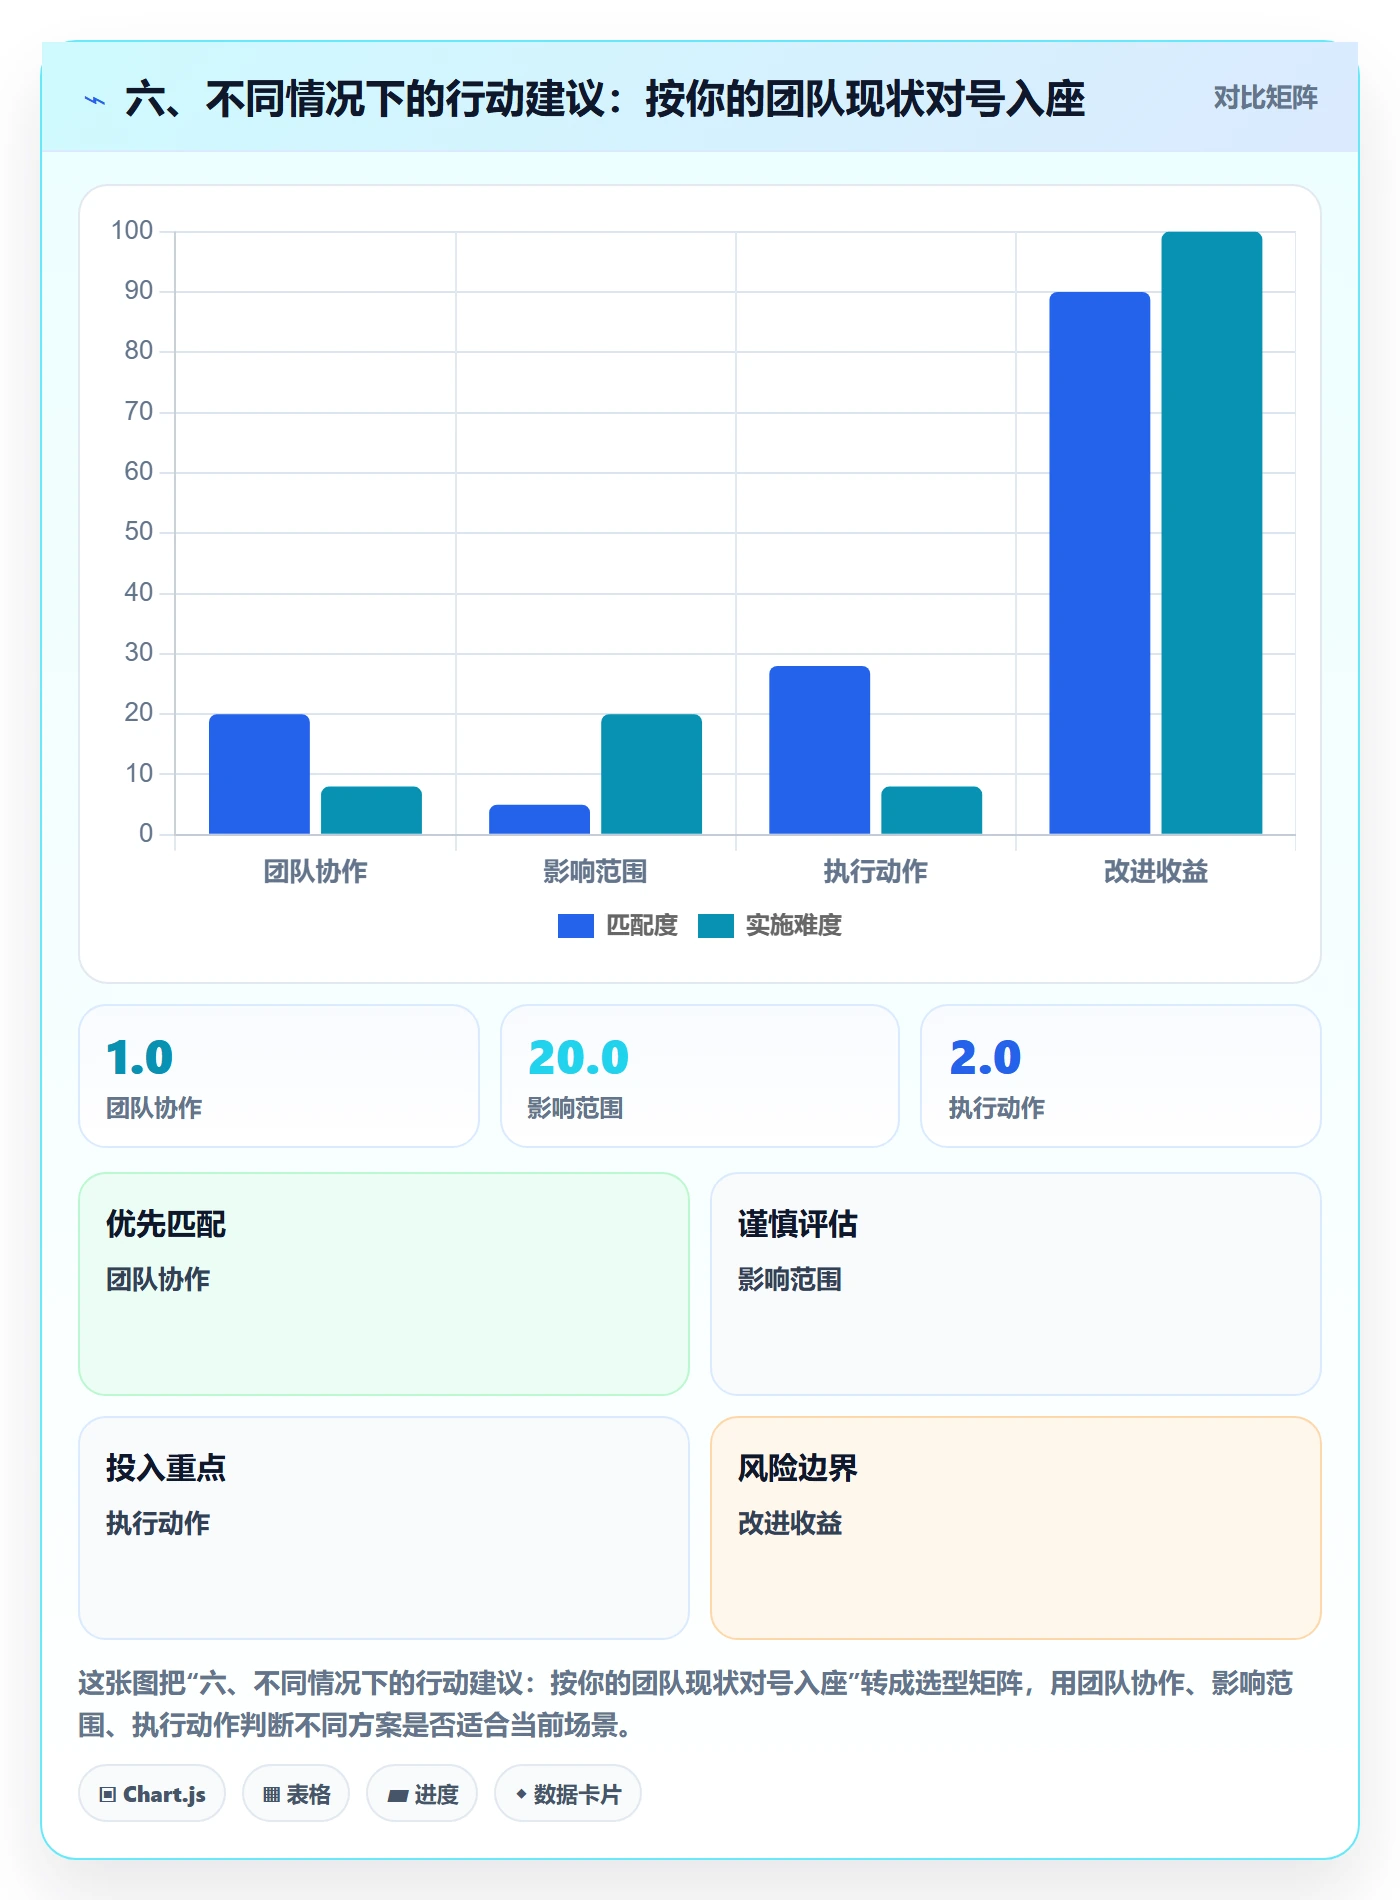Select the 进度 tag
Viewport: 1400px width, 1900px height.
[x=422, y=1794]
